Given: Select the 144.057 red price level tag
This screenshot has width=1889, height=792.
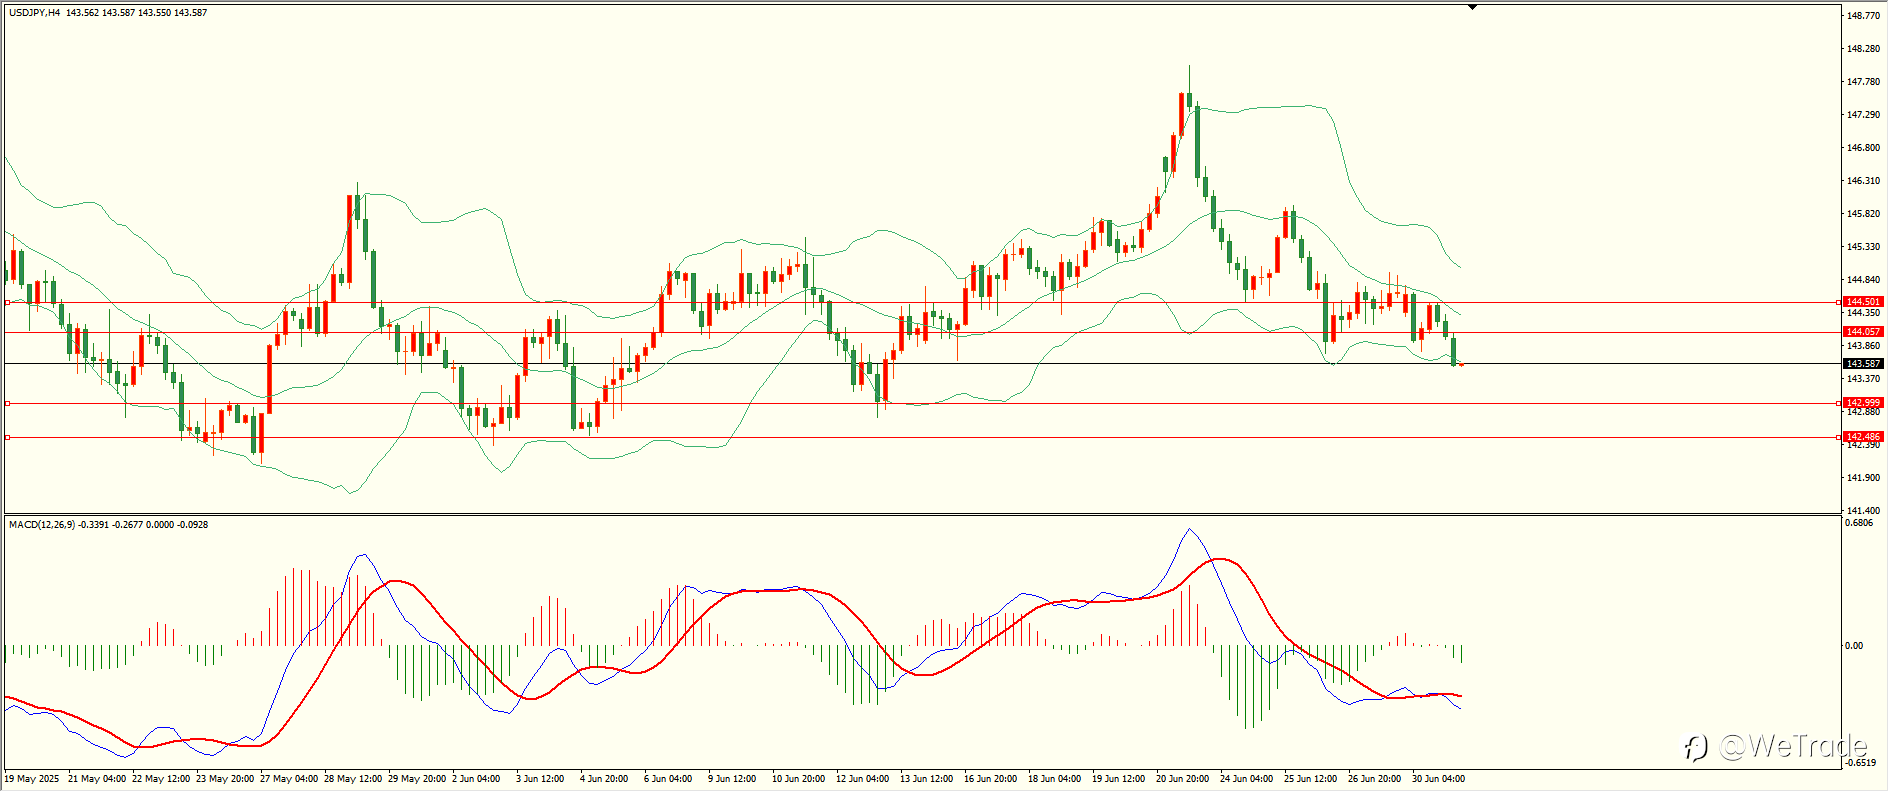Looking at the screenshot, I should [x=1864, y=332].
